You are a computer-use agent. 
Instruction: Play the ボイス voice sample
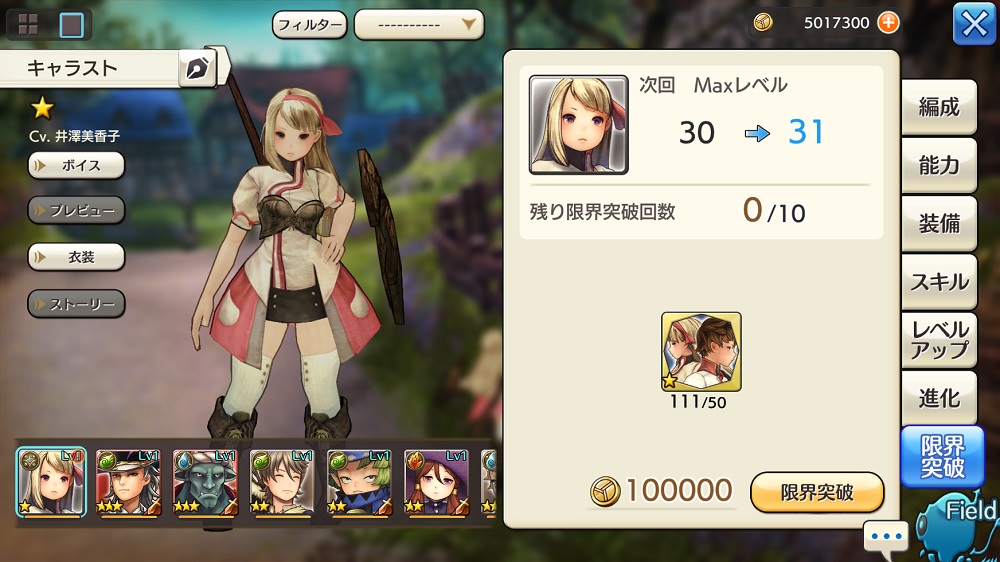[x=76, y=166]
